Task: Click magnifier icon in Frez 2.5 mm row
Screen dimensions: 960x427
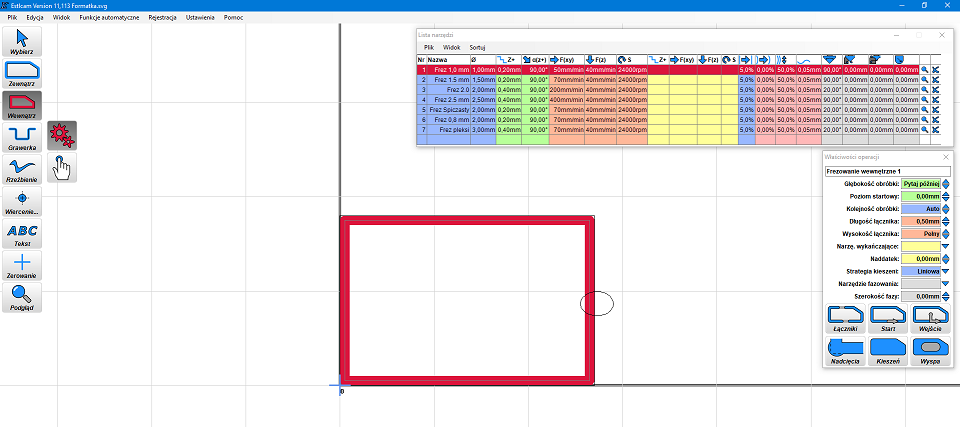Action: 924,99
